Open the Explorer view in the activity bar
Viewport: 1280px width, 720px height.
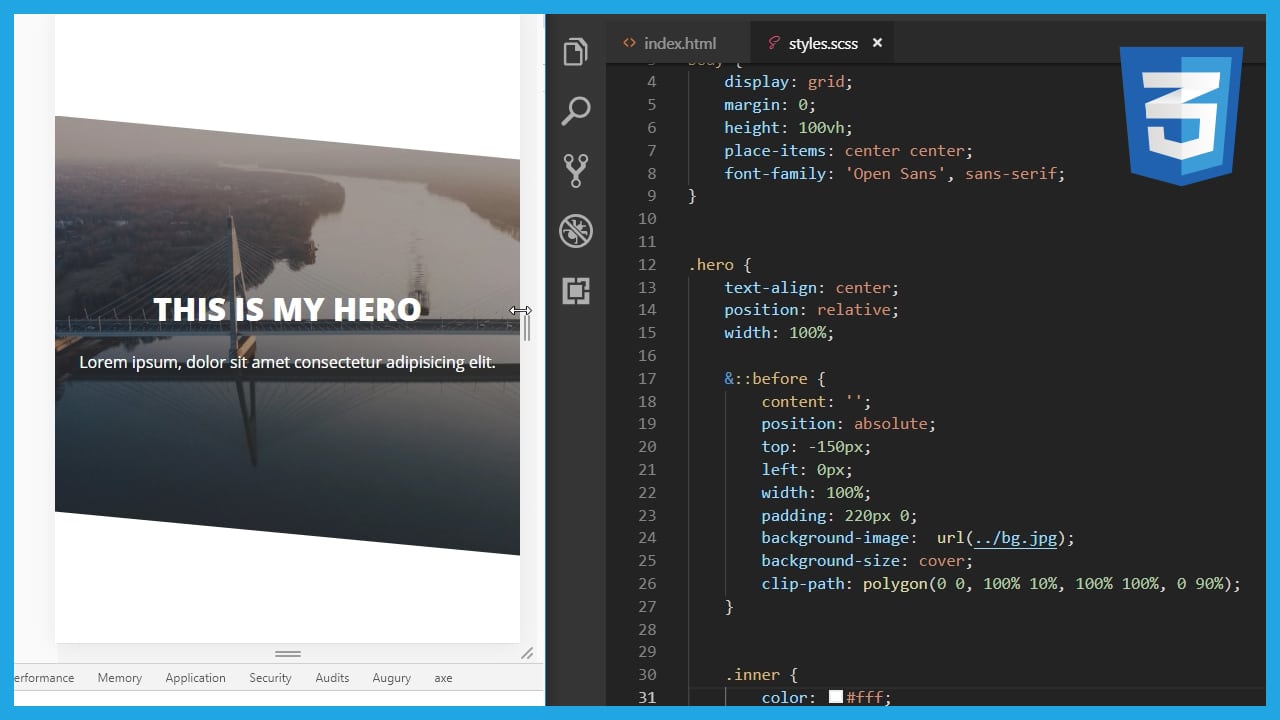coord(575,52)
